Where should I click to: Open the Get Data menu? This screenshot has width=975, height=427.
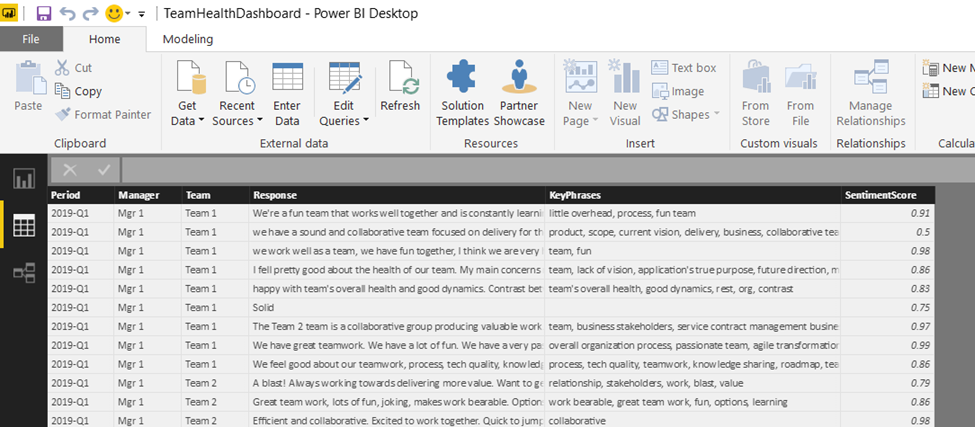187,93
